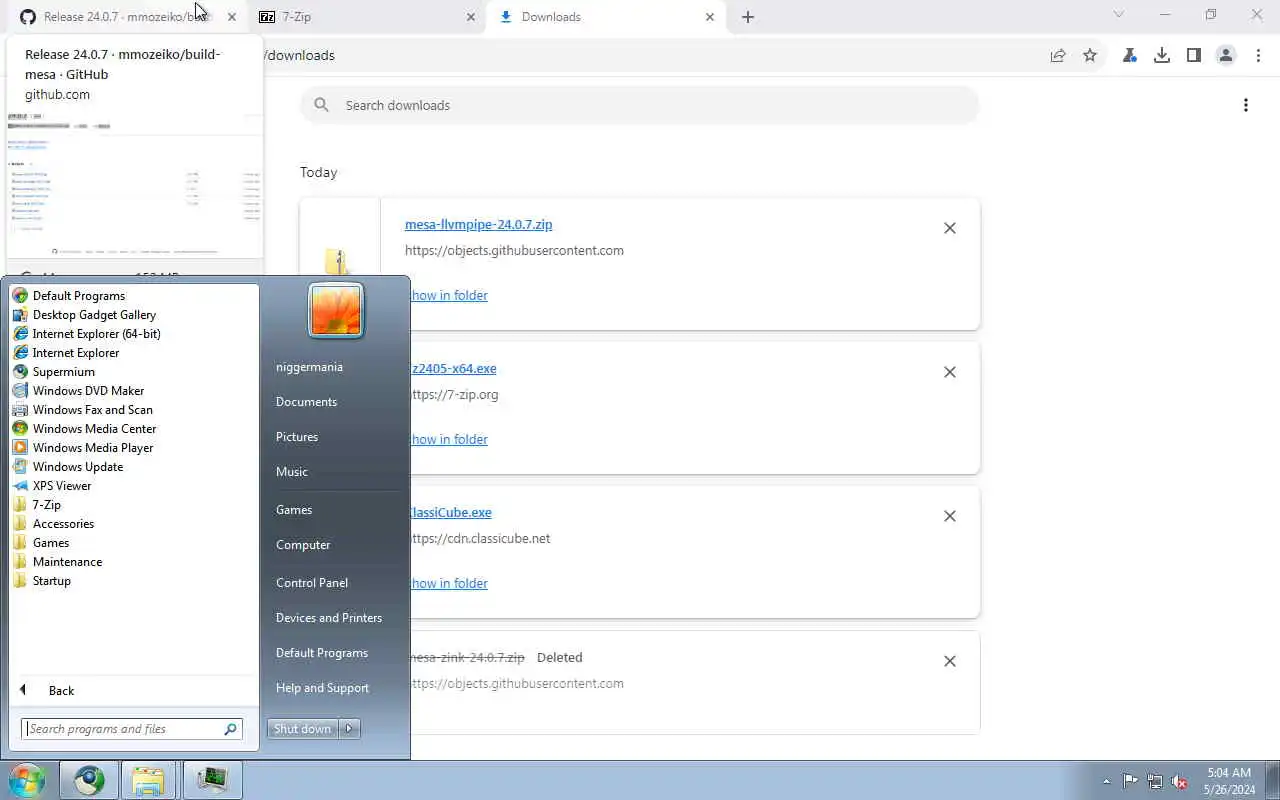Toggle the side panel icon

click(1194, 56)
